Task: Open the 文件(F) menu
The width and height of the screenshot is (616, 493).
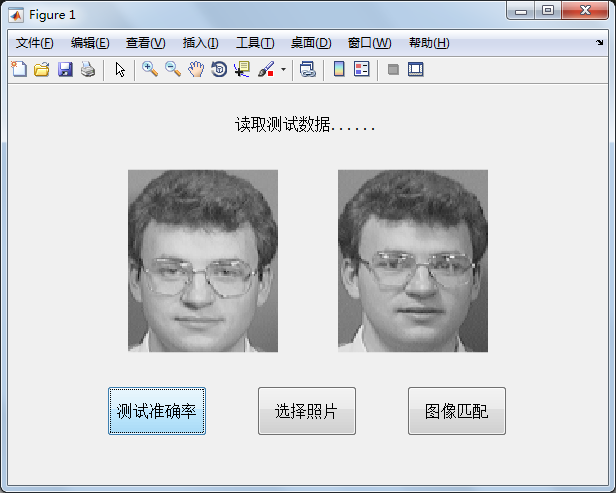Action: click(x=35, y=43)
